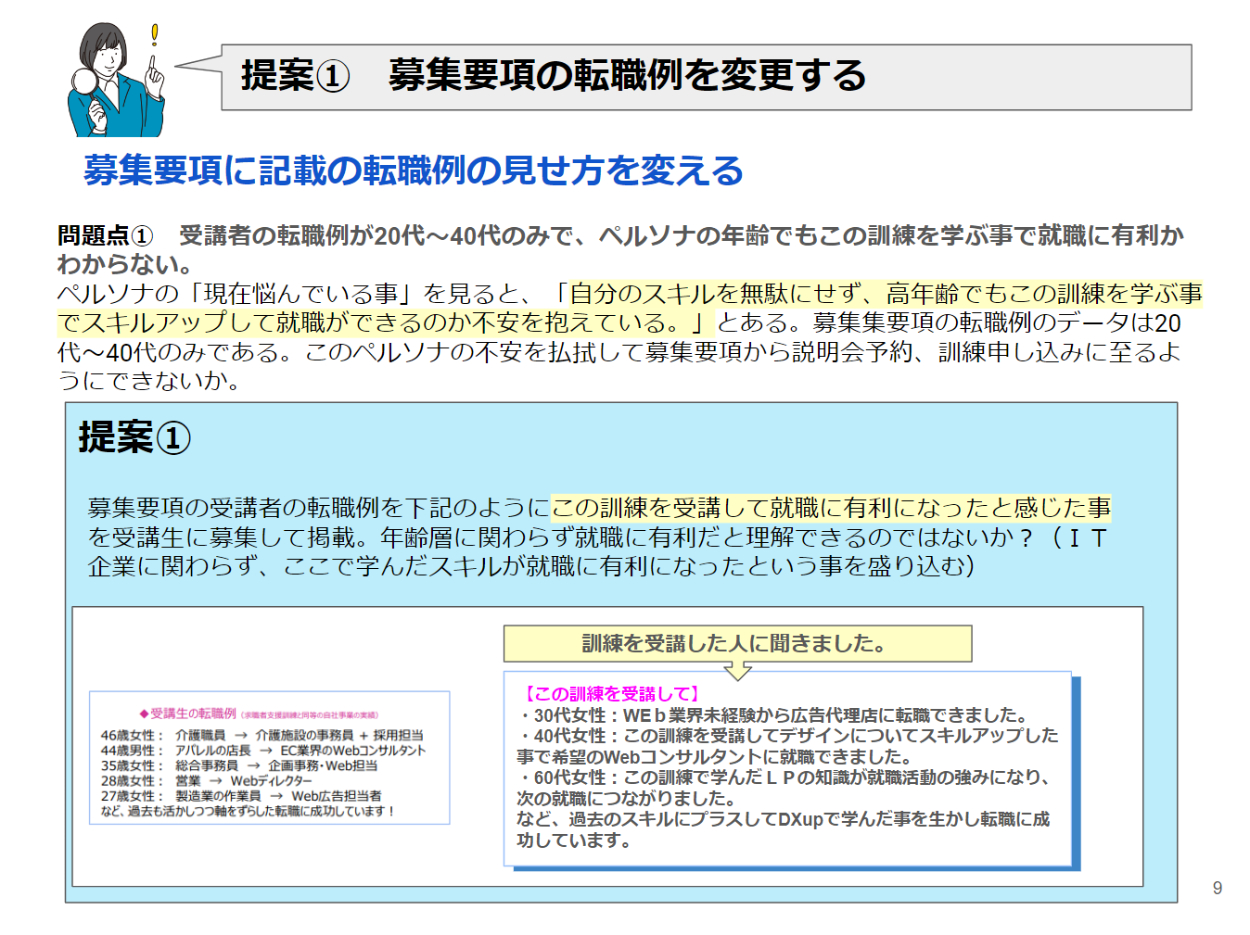Click the blue heading 募集要項に記載の転職例の見せ方を変える
The height and width of the screenshot is (935, 1250).
click(x=413, y=171)
